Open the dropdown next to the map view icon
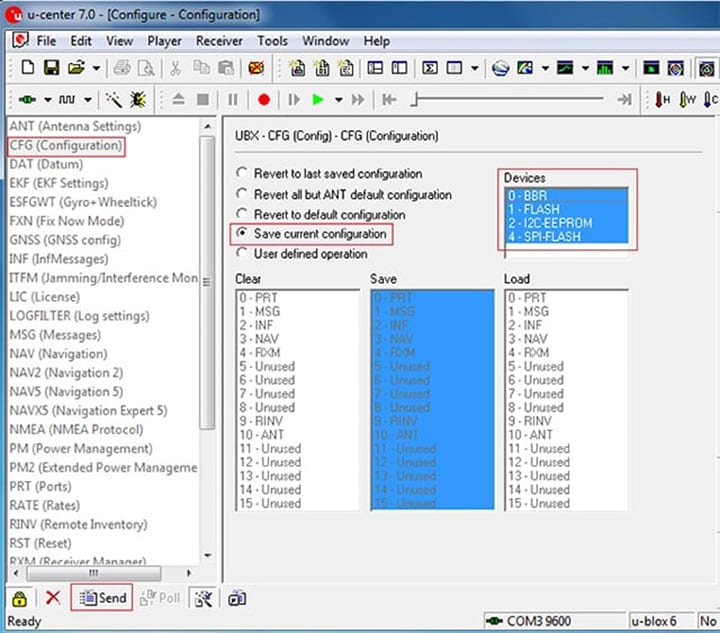The width and height of the screenshot is (720, 633). 545,68
